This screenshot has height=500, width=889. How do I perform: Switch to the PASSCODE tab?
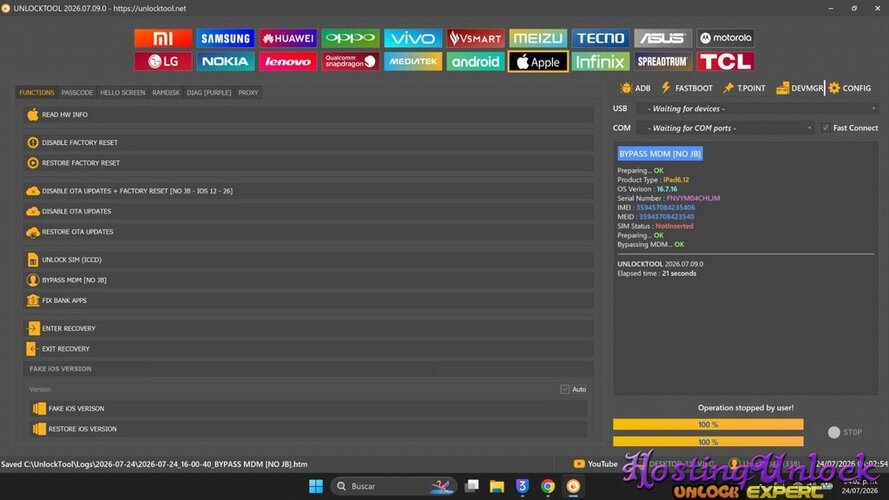coord(77,92)
